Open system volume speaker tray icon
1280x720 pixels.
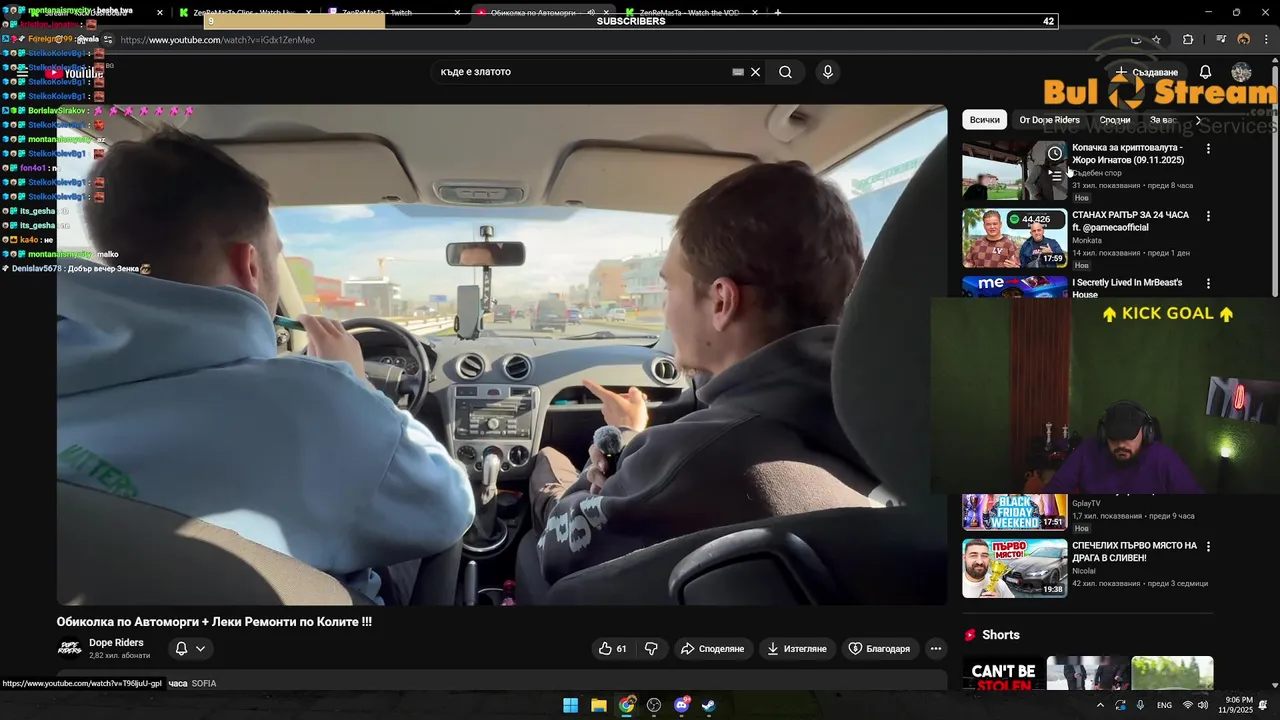[x=1203, y=705]
